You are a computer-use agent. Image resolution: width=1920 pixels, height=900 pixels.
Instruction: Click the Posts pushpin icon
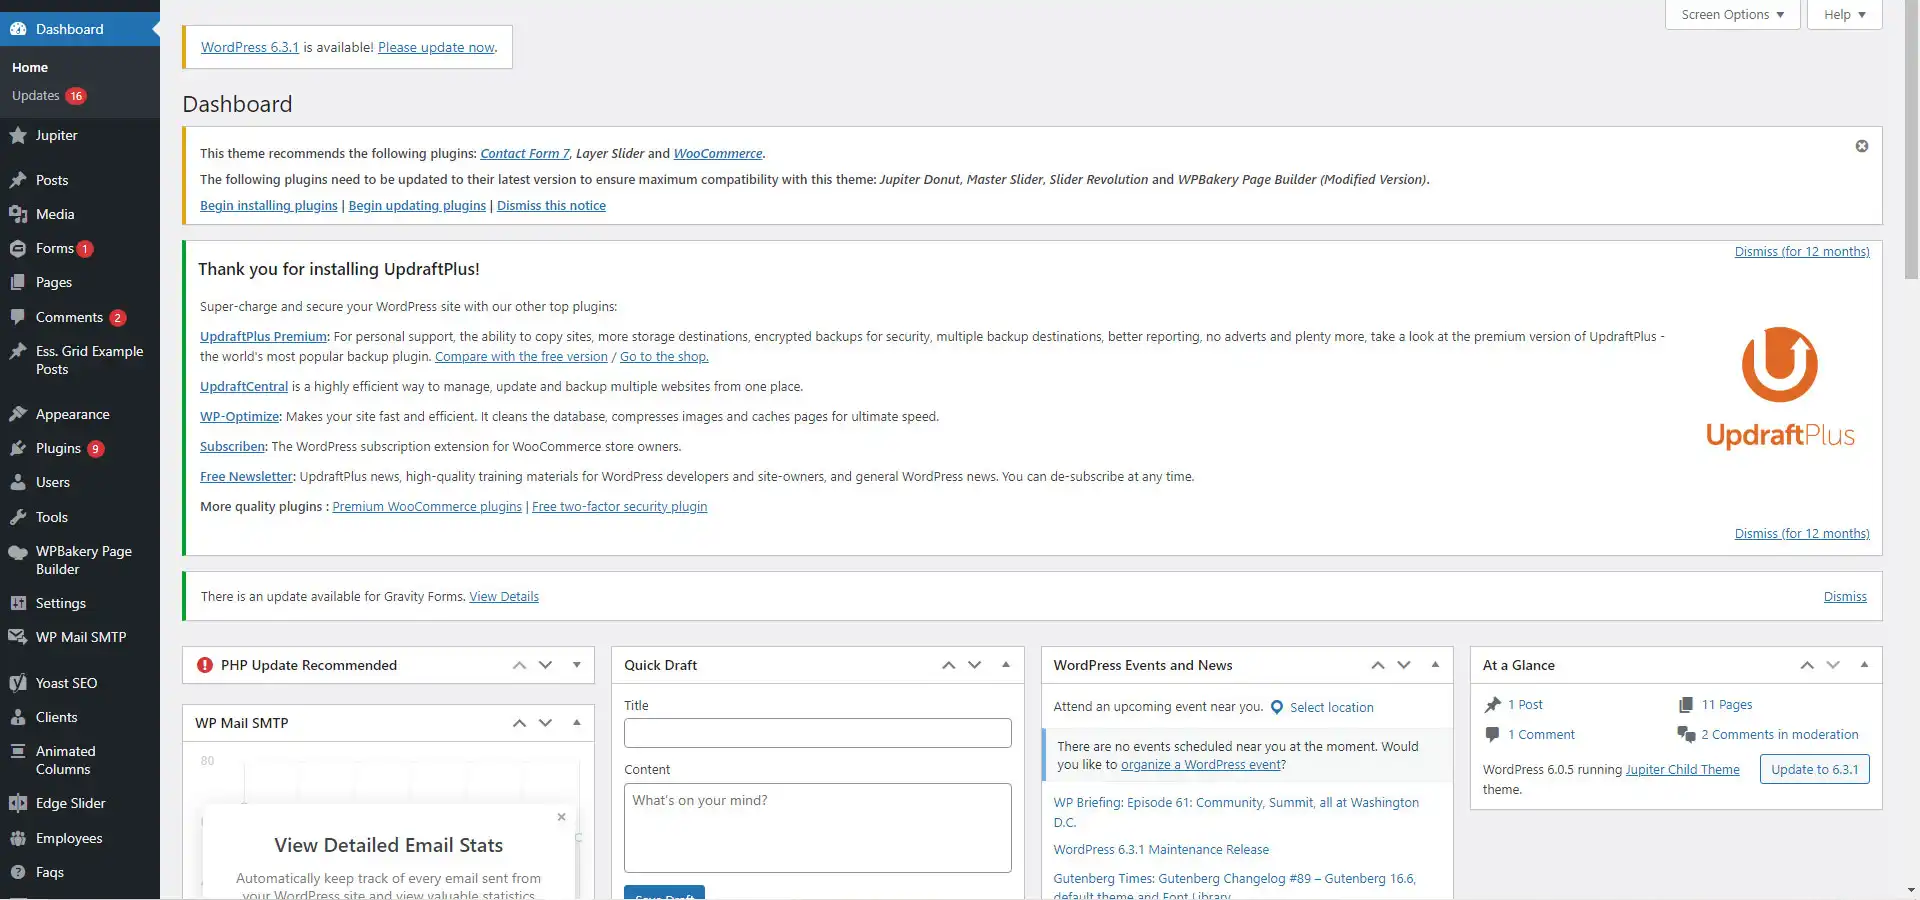pos(18,180)
